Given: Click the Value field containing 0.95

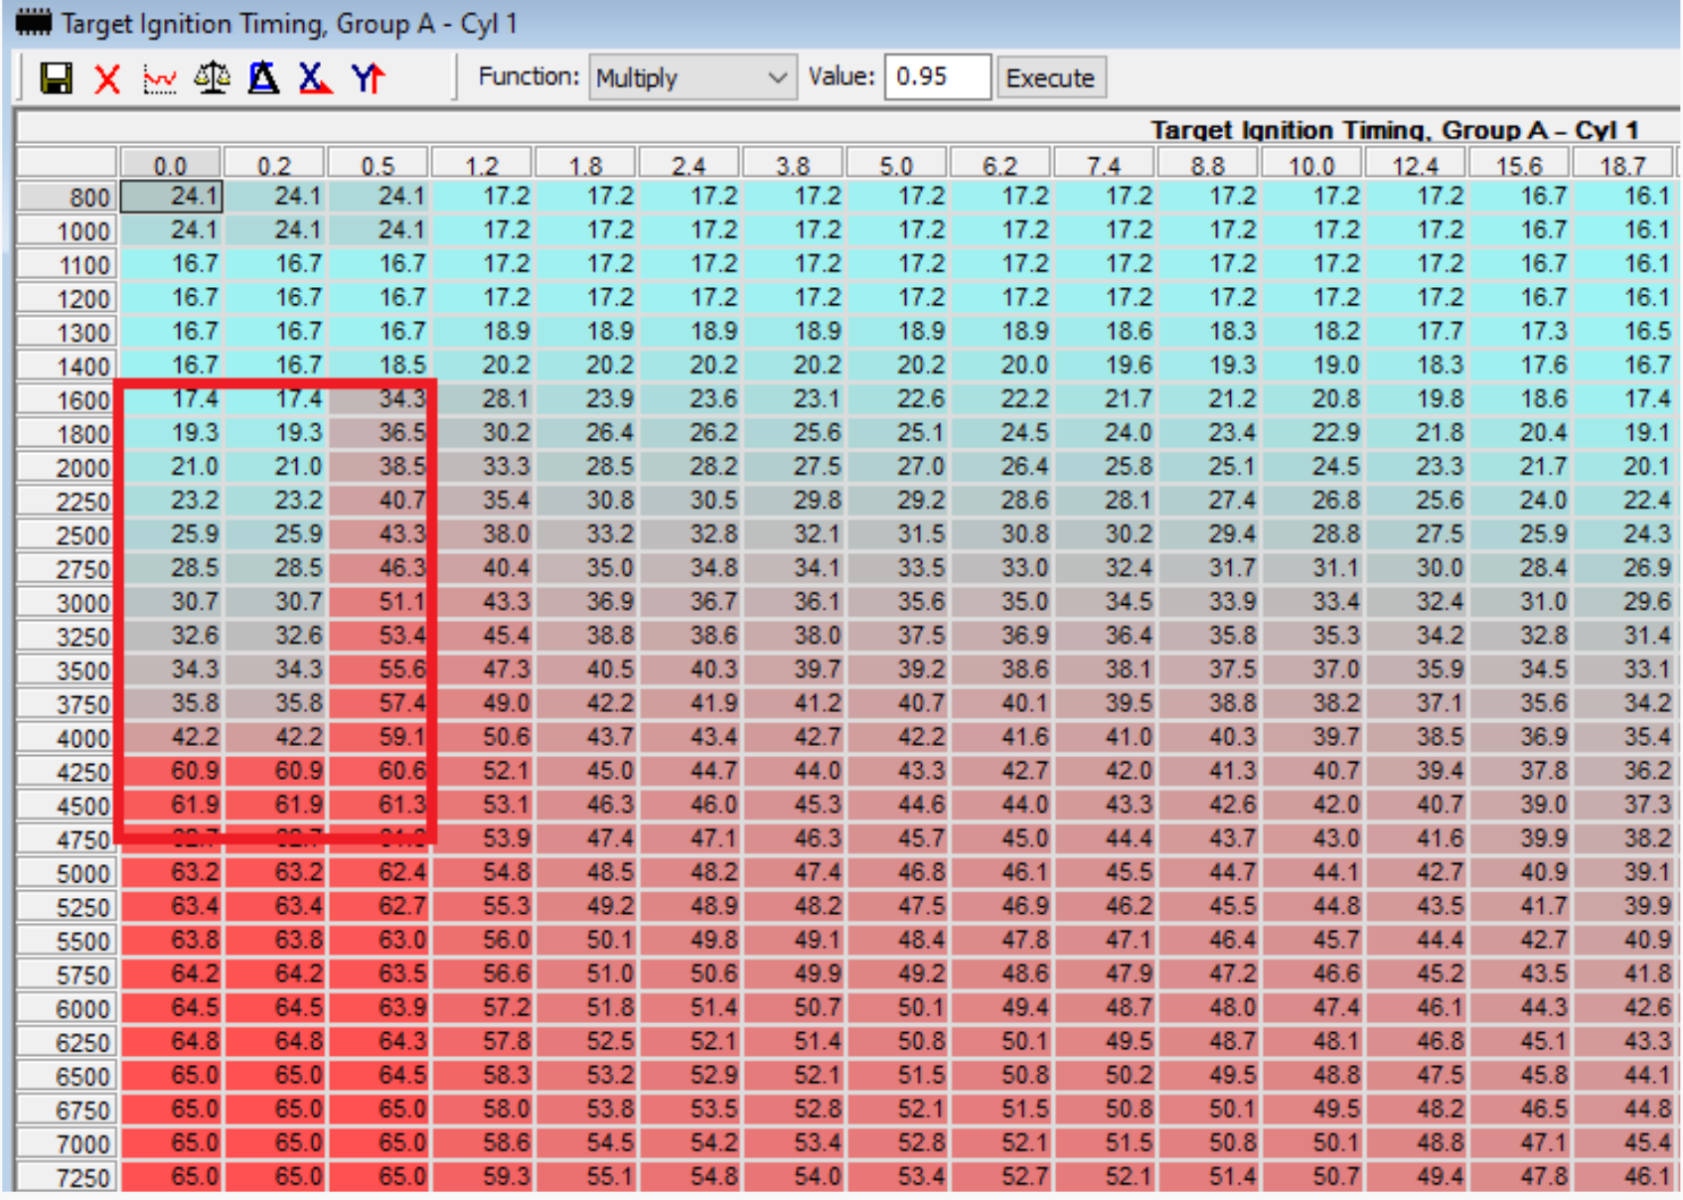Looking at the screenshot, I should coord(936,78).
